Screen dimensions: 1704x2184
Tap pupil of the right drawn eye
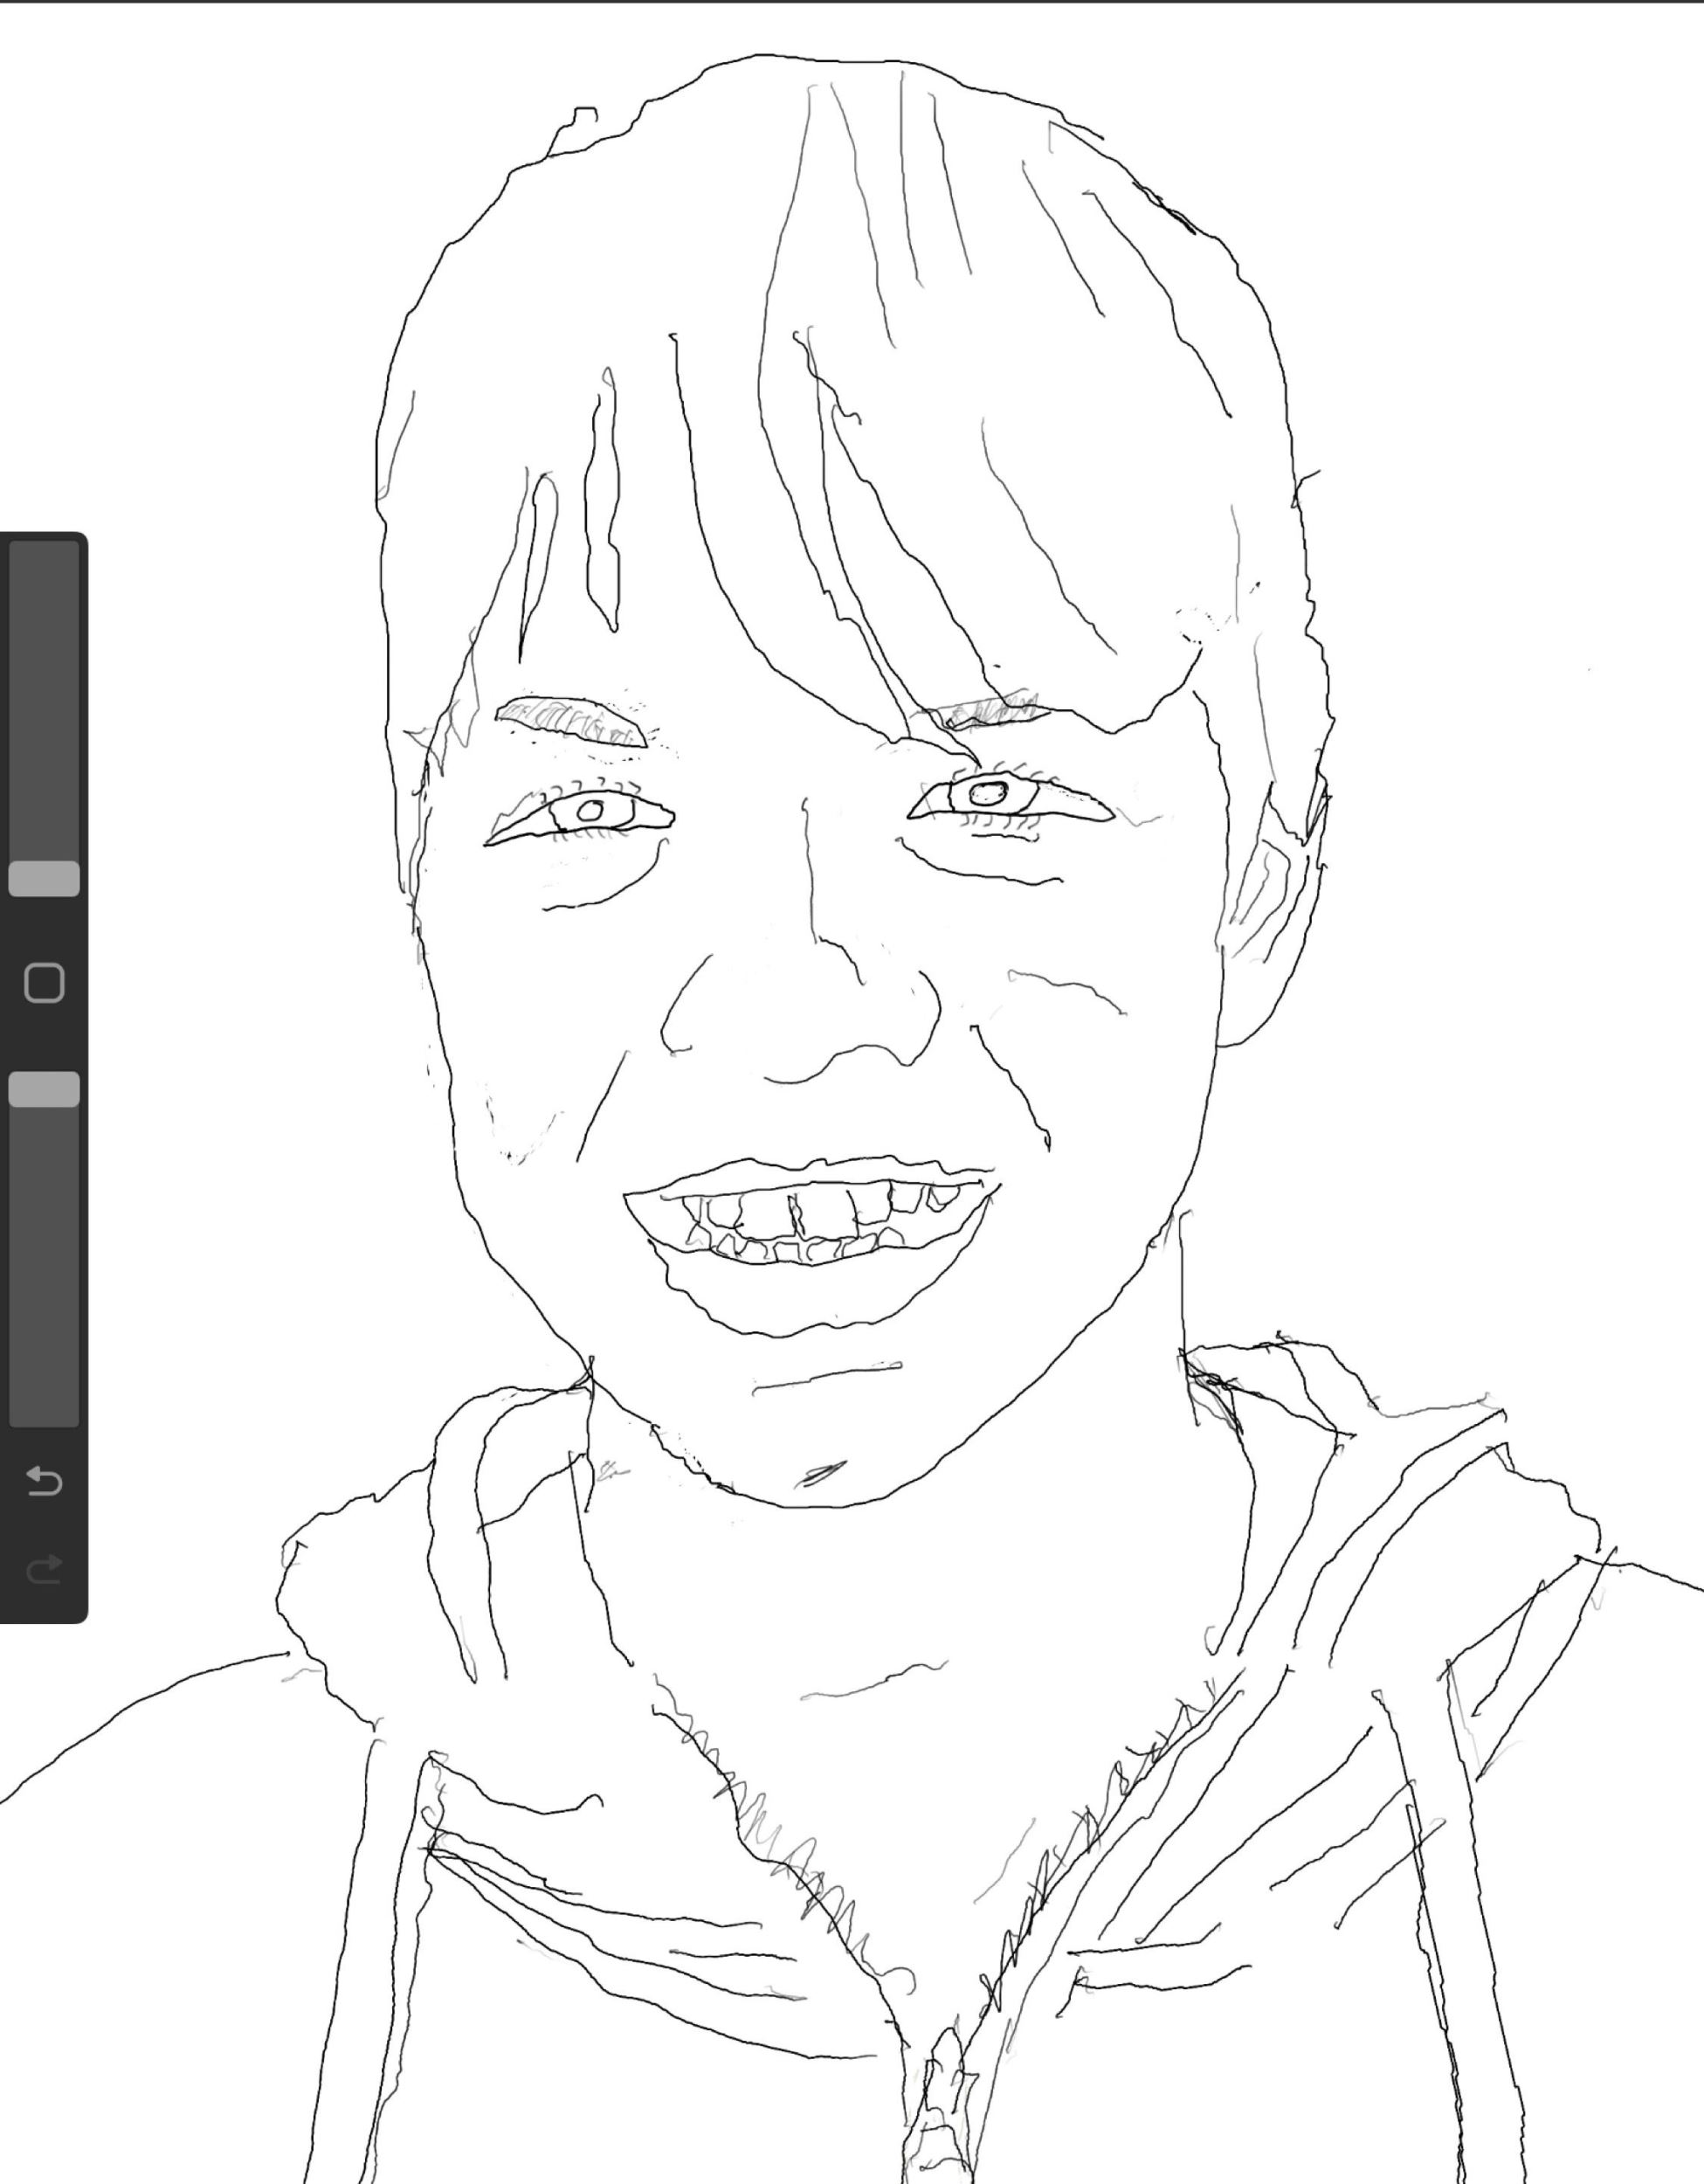click(x=988, y=794)
